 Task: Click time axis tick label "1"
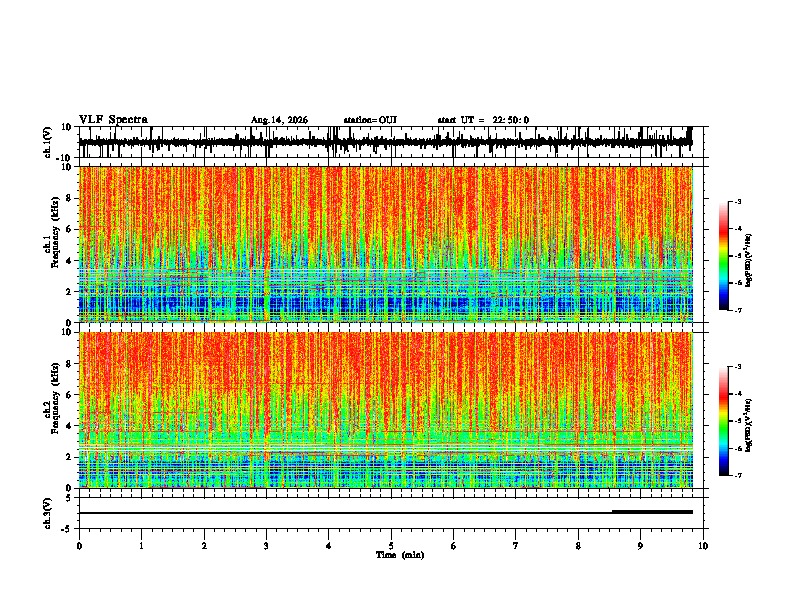coord(141,546)
